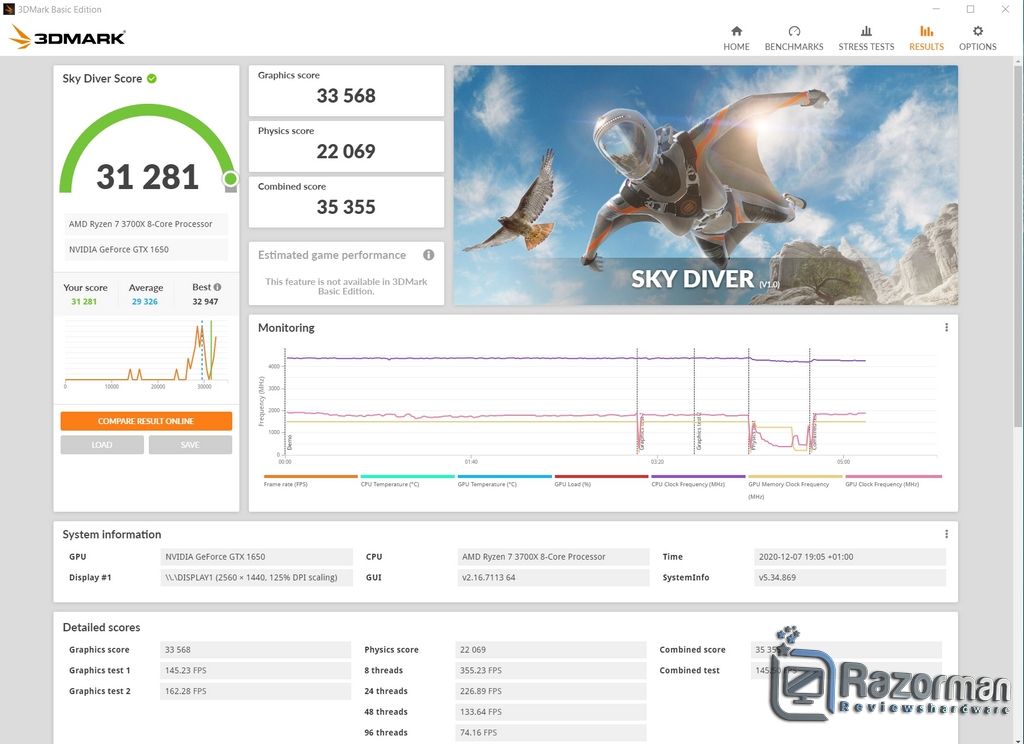Click the Average score value 29 326
Viewport: 1024px width, 744px height.
coord(144,302)
